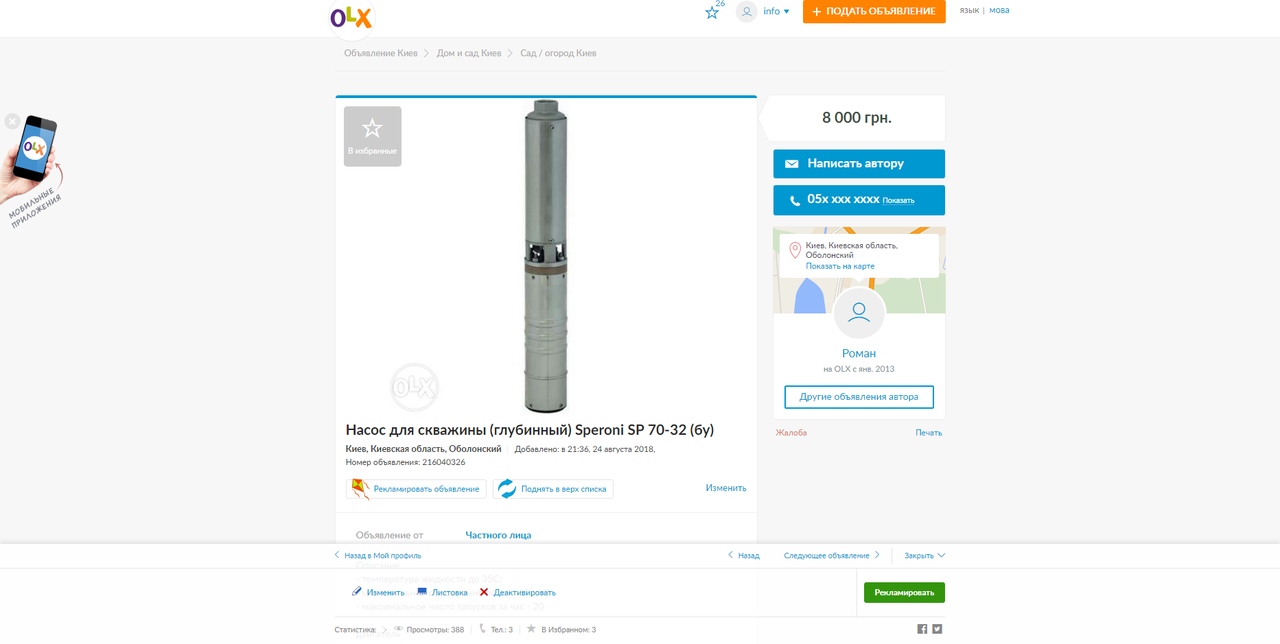
Task: Click the pencil Изменить action
Action: pyautogui.click(x=378, y=592)
